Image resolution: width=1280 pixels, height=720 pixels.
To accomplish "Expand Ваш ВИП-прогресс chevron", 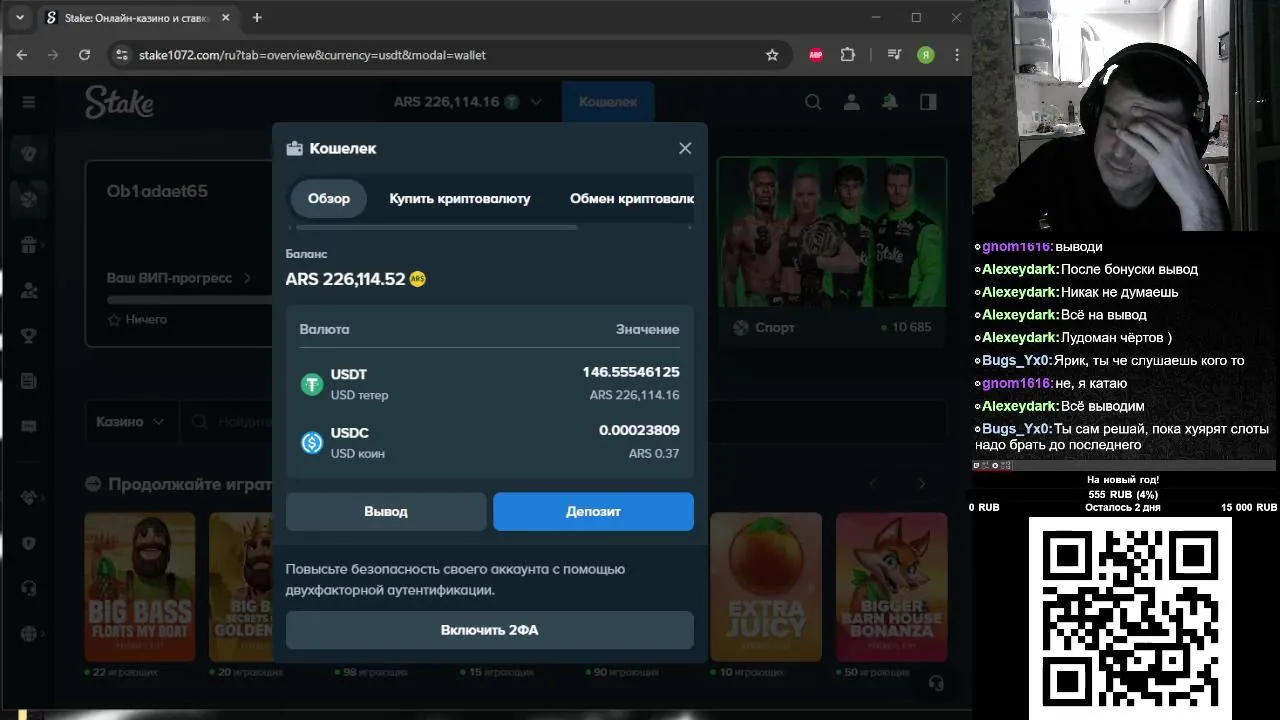I will point(247,278).
